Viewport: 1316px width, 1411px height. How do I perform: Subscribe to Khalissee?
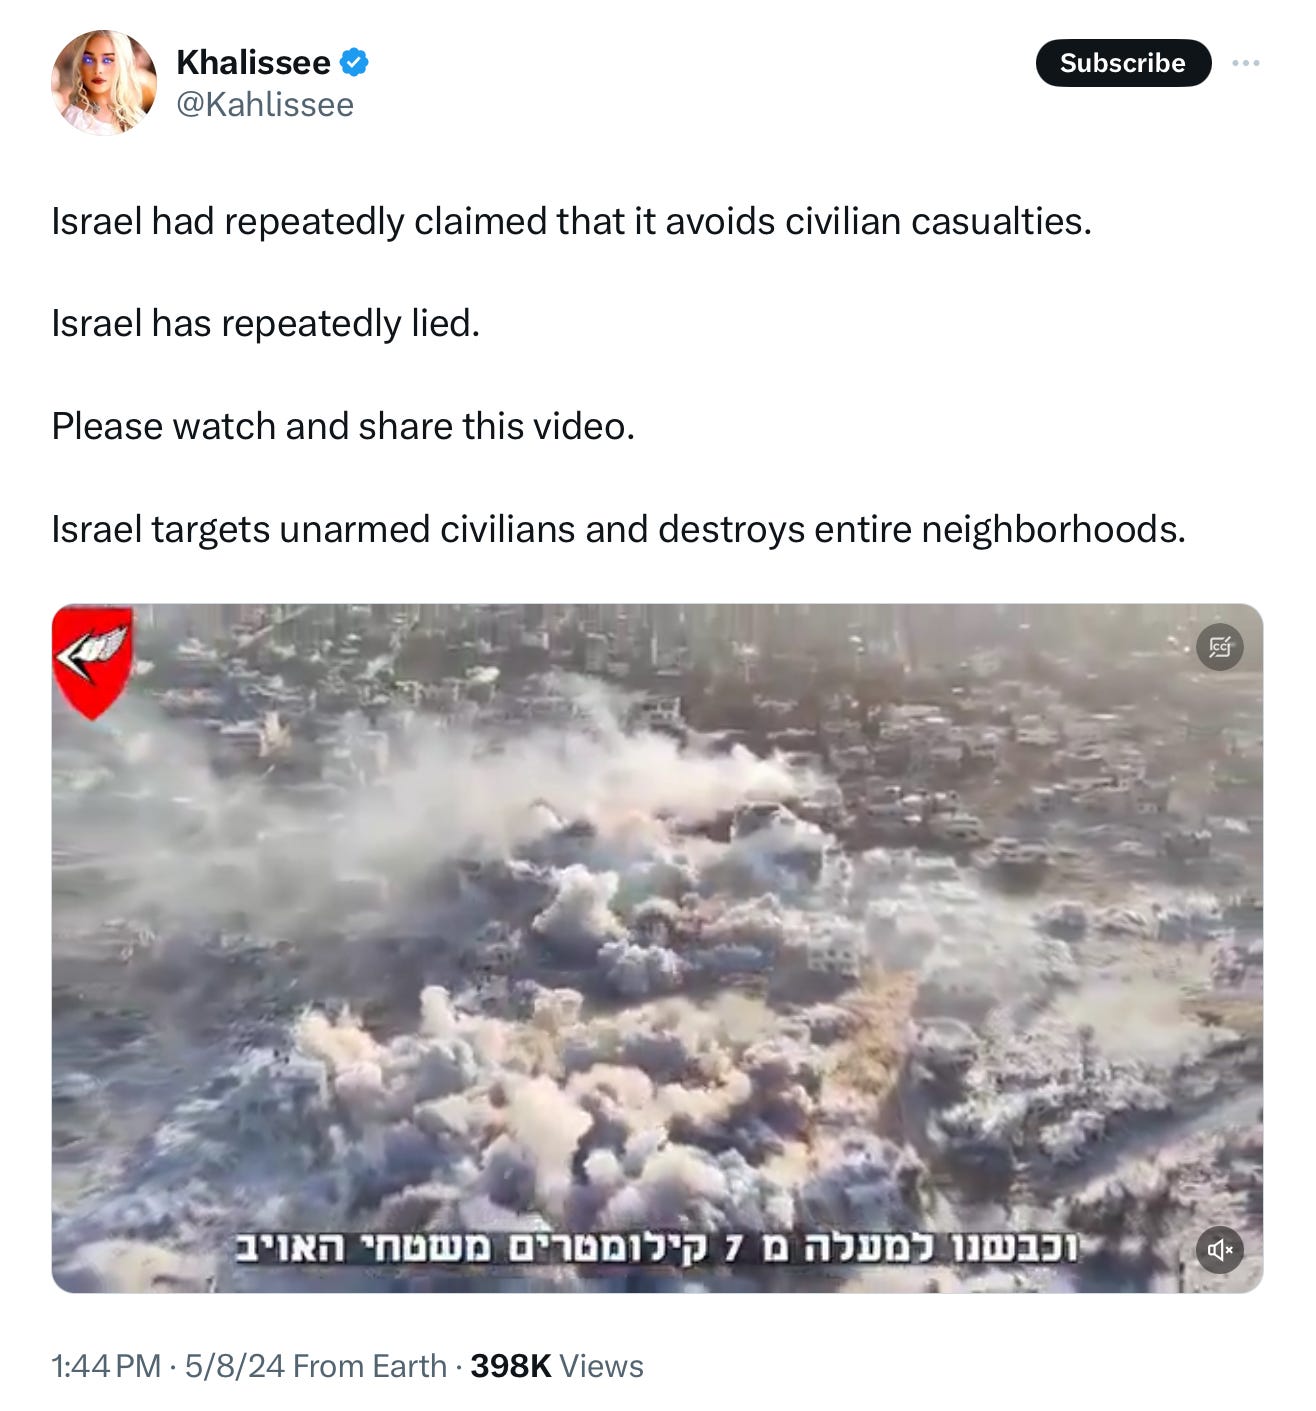pyautogui.click(x=1123, y=63)
